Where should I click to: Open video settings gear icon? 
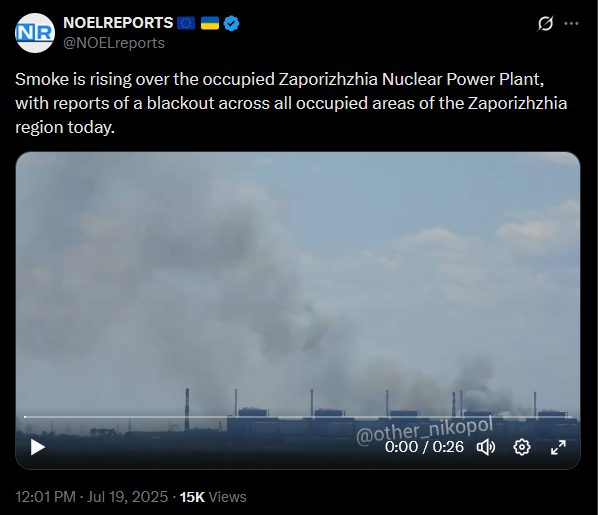click(522, 447)
